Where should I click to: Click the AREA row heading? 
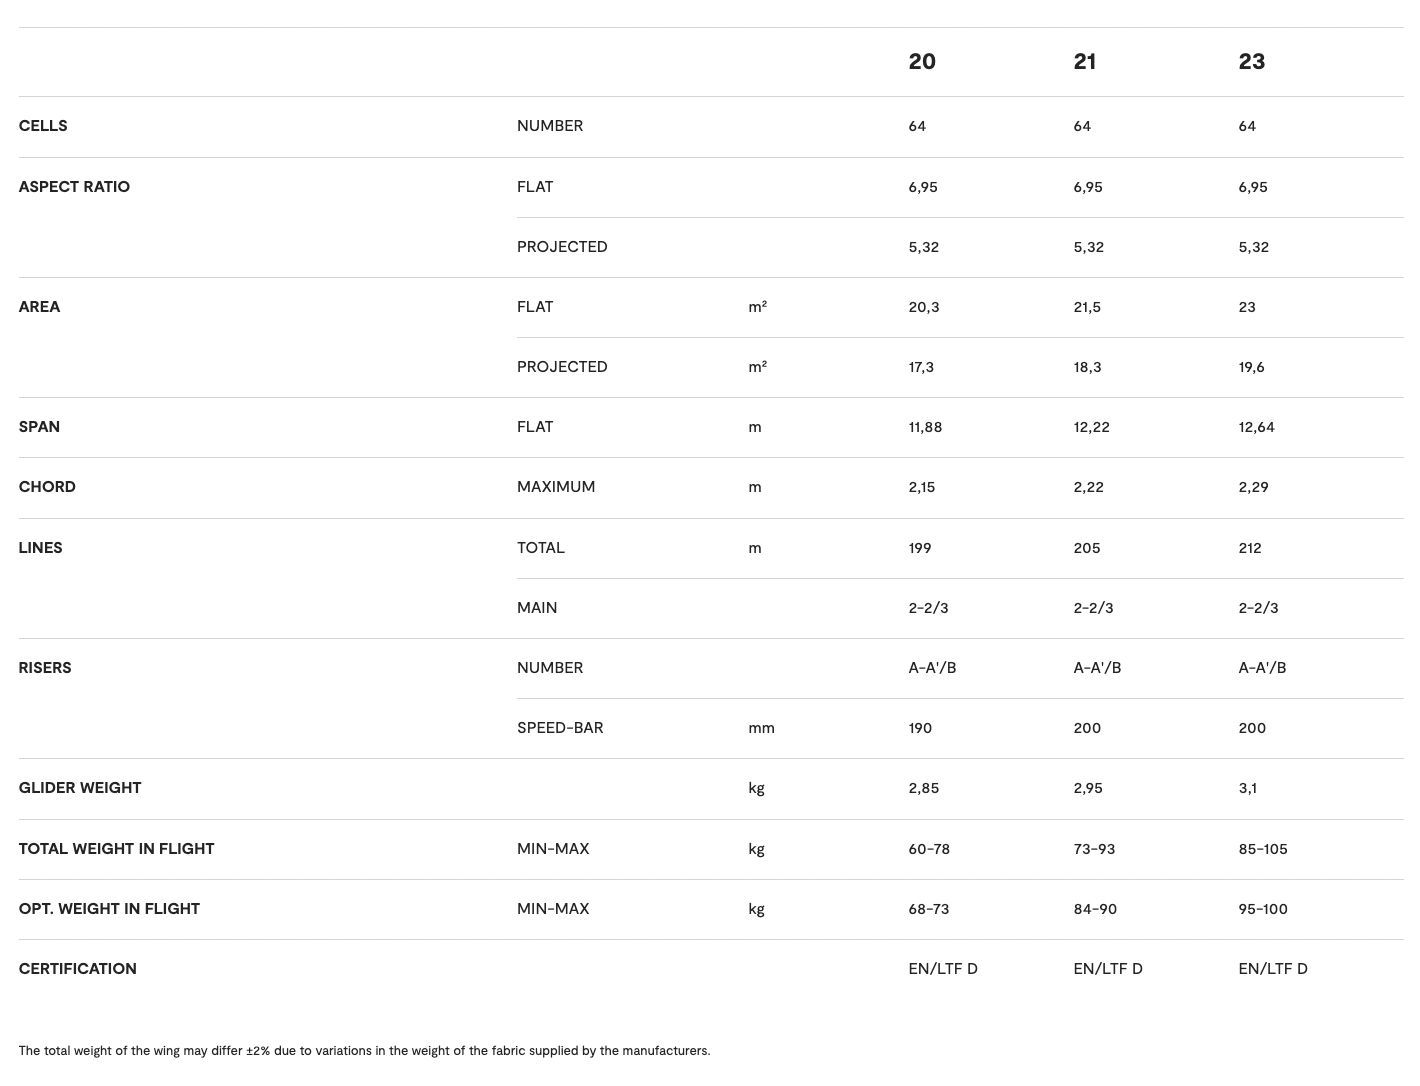(39, 307)
